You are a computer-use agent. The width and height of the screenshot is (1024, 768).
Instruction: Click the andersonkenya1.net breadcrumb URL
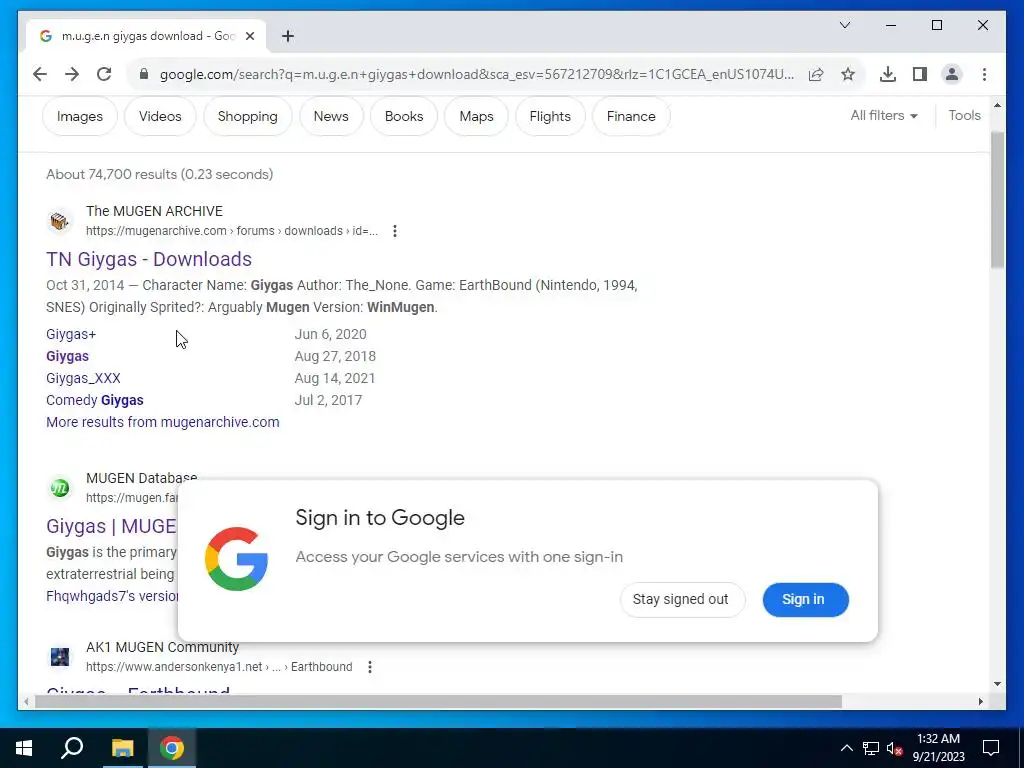point(219,667)
